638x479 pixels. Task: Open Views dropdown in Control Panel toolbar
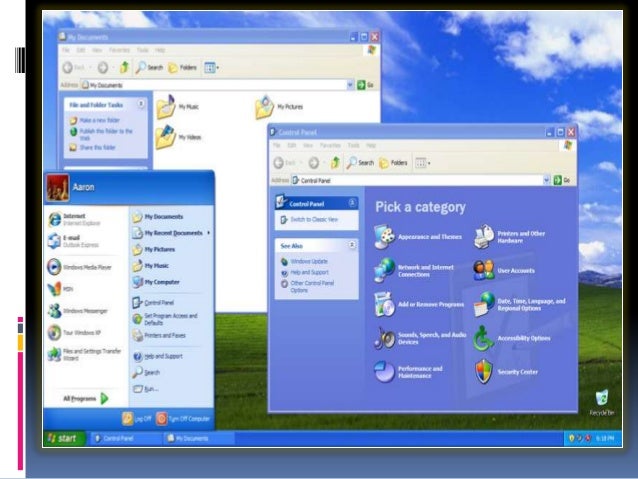pos(422,163)
